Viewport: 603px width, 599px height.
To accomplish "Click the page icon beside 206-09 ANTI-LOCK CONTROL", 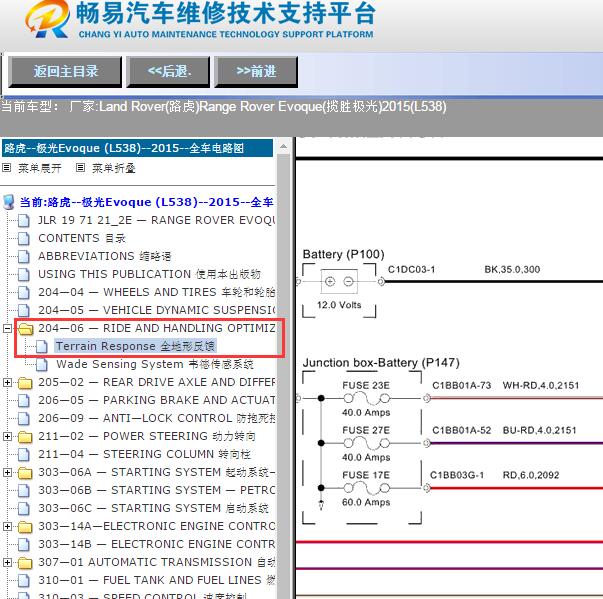I will coord(24,419).
